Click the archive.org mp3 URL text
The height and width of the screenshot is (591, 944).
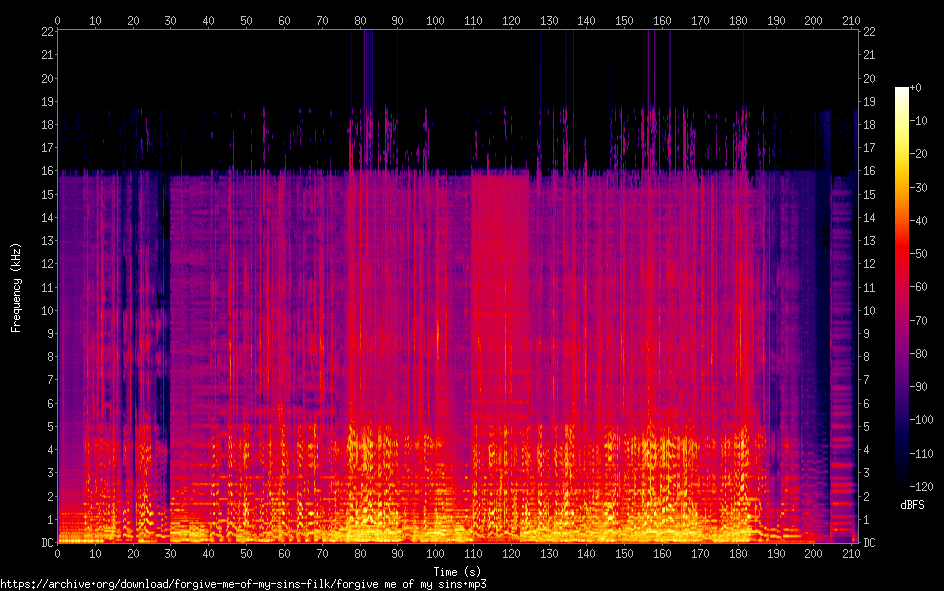tap(243, 584)
